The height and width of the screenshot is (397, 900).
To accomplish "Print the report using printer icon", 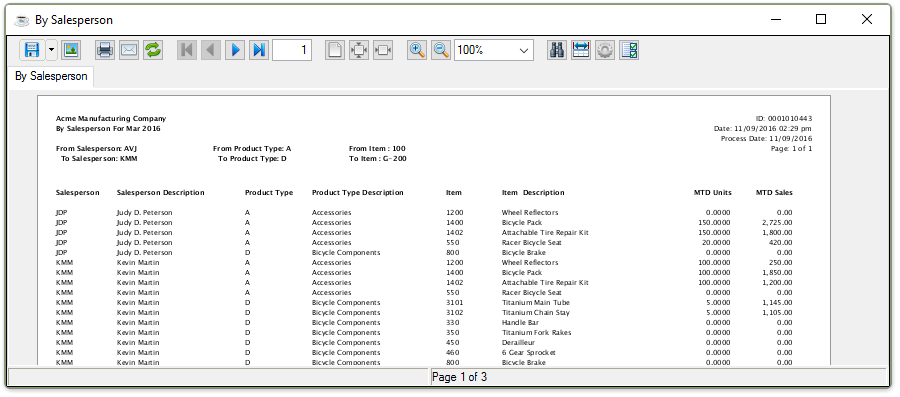I will (x=104, y=50).
